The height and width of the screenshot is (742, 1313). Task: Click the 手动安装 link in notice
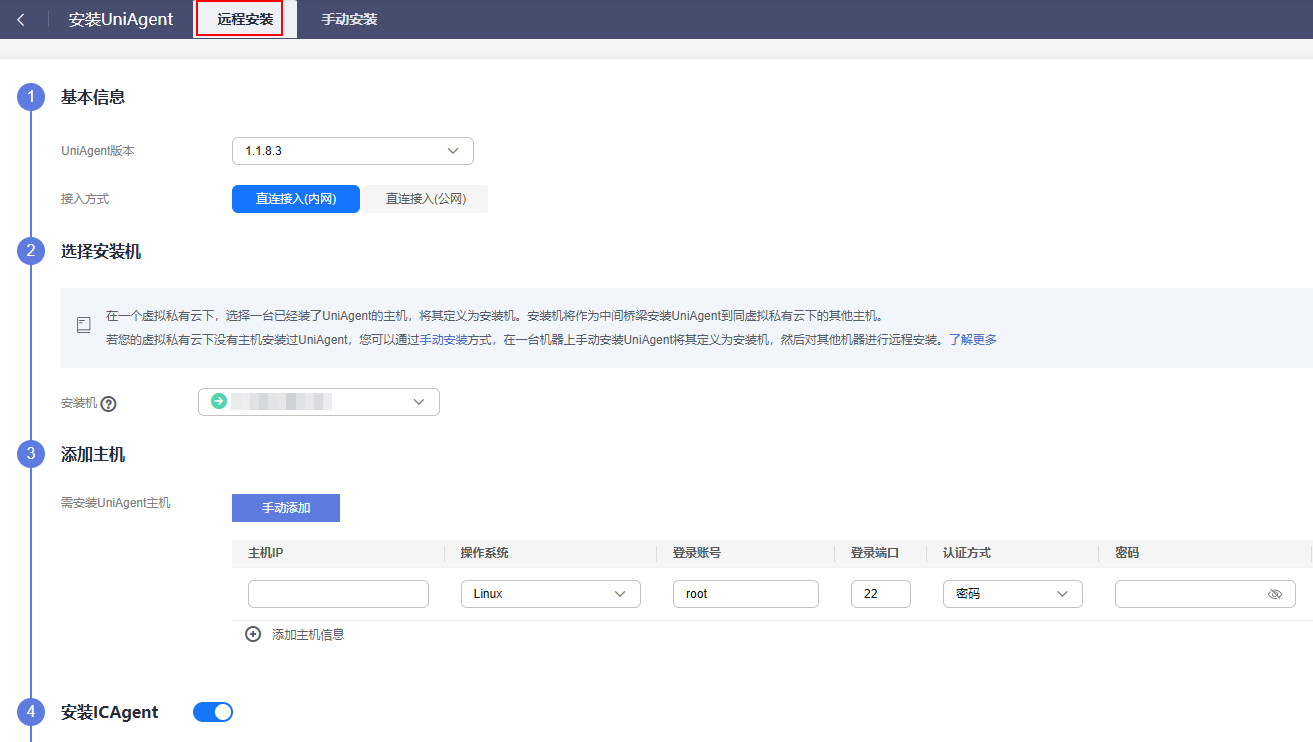[444, 339]
